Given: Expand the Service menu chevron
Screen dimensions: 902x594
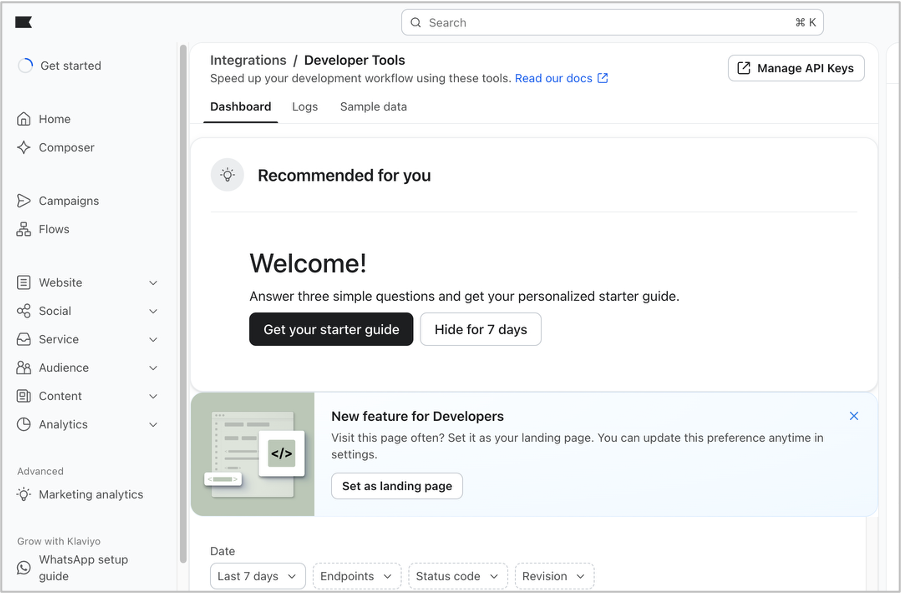Looking at the screenshot, I should pyautogui.click(x=153, y=339).
